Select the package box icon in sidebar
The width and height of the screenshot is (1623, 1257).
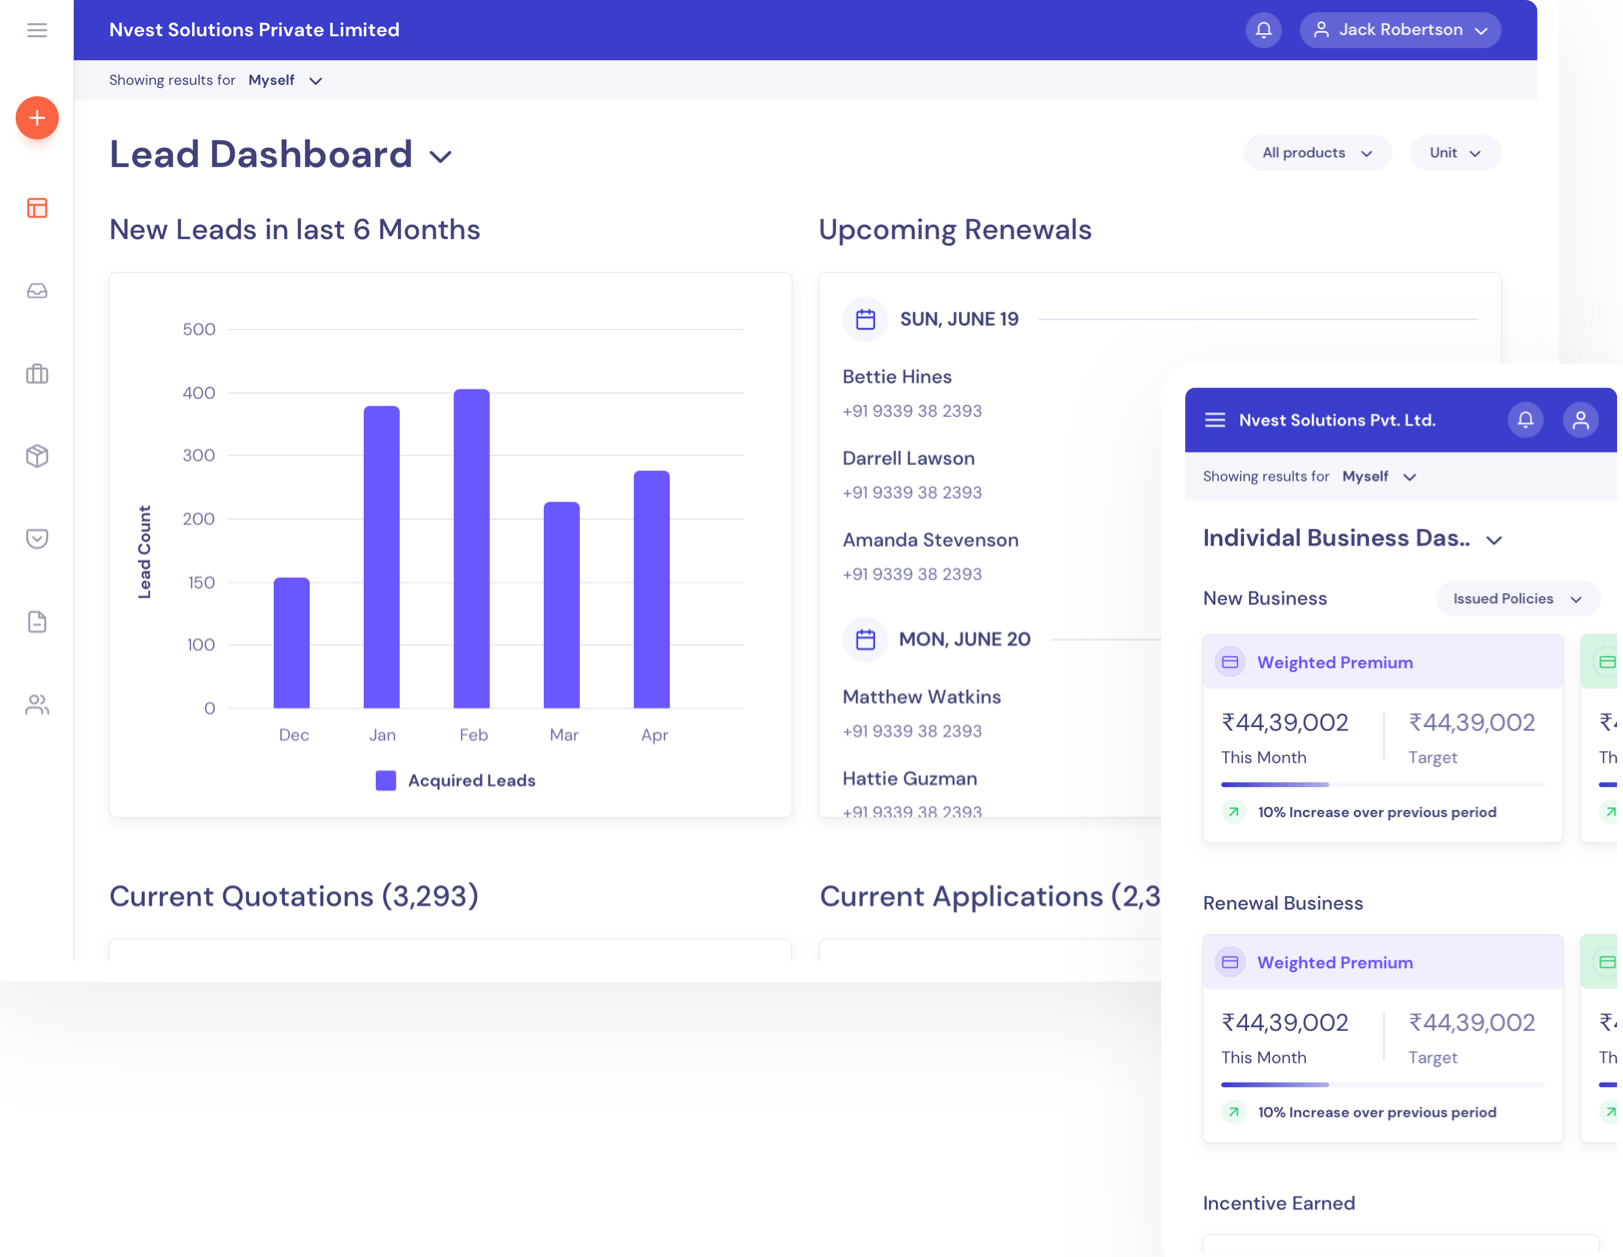pyautogui.click(x=37, y=456)
